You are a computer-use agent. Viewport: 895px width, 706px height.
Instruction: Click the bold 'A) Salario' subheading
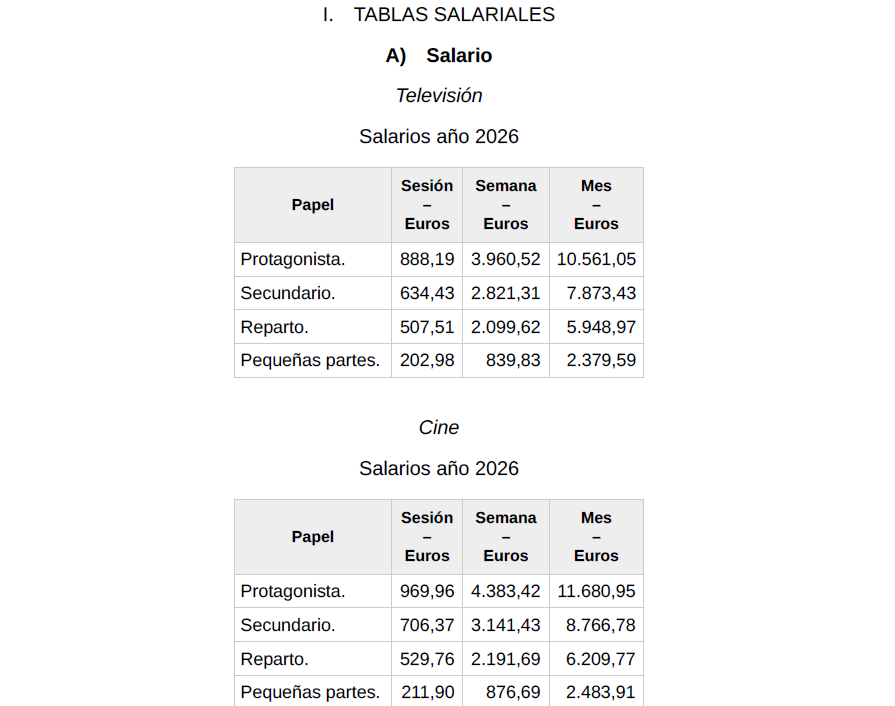(x=439, y=56)
